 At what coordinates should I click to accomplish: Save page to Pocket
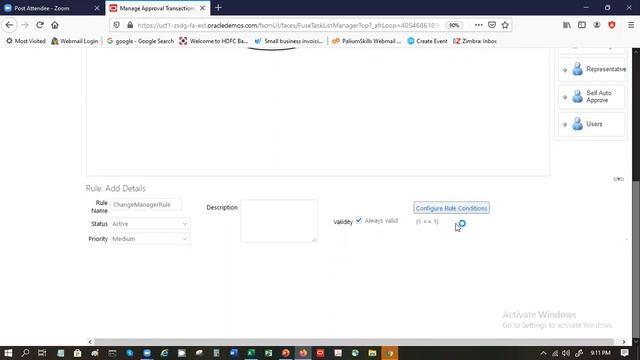pyautogui.click(x=492, y=25)
